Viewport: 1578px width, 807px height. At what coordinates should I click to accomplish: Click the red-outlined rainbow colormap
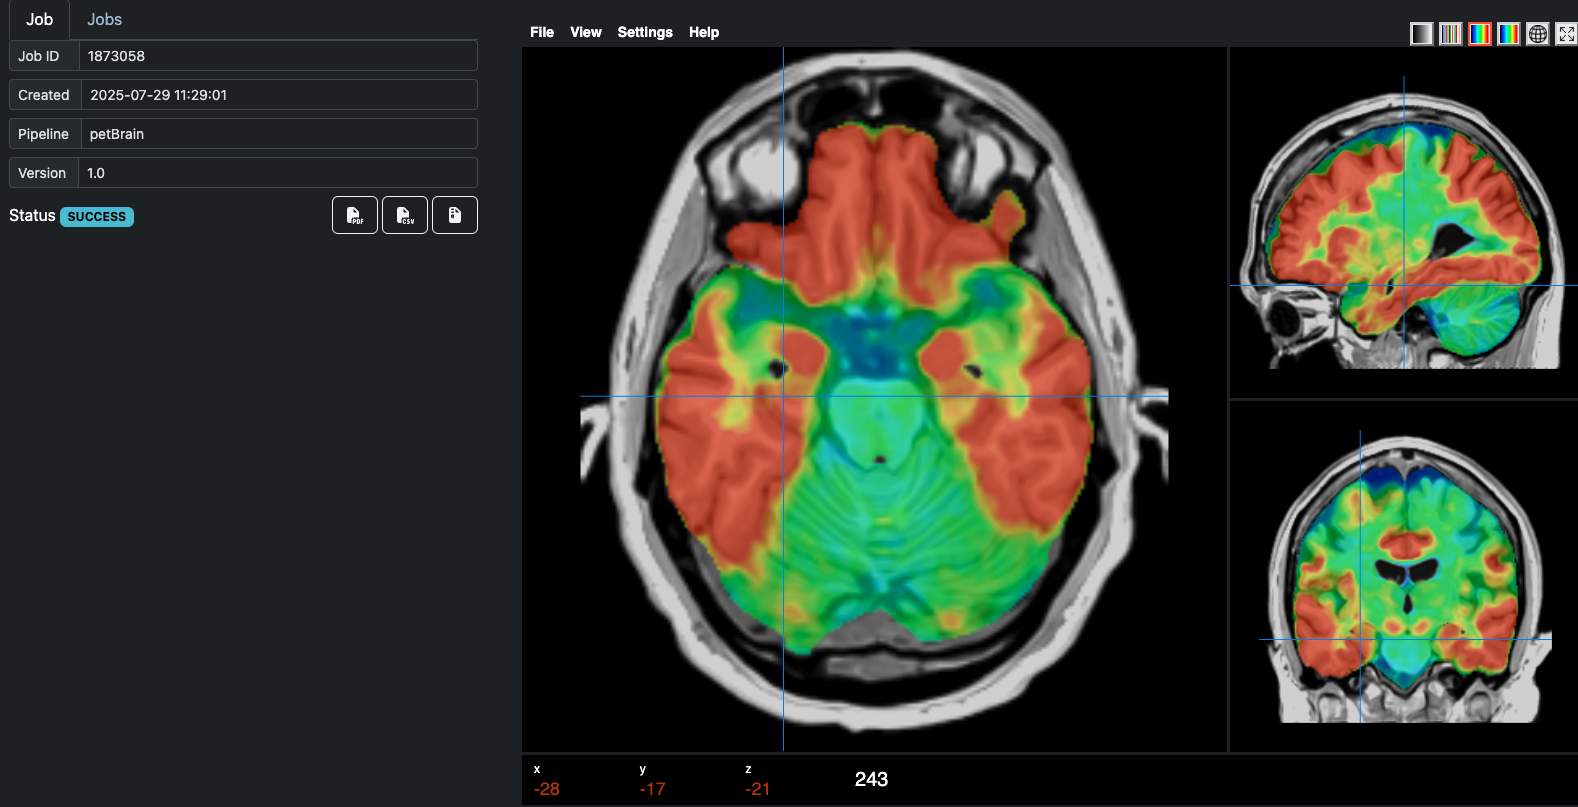point(1479,34)
